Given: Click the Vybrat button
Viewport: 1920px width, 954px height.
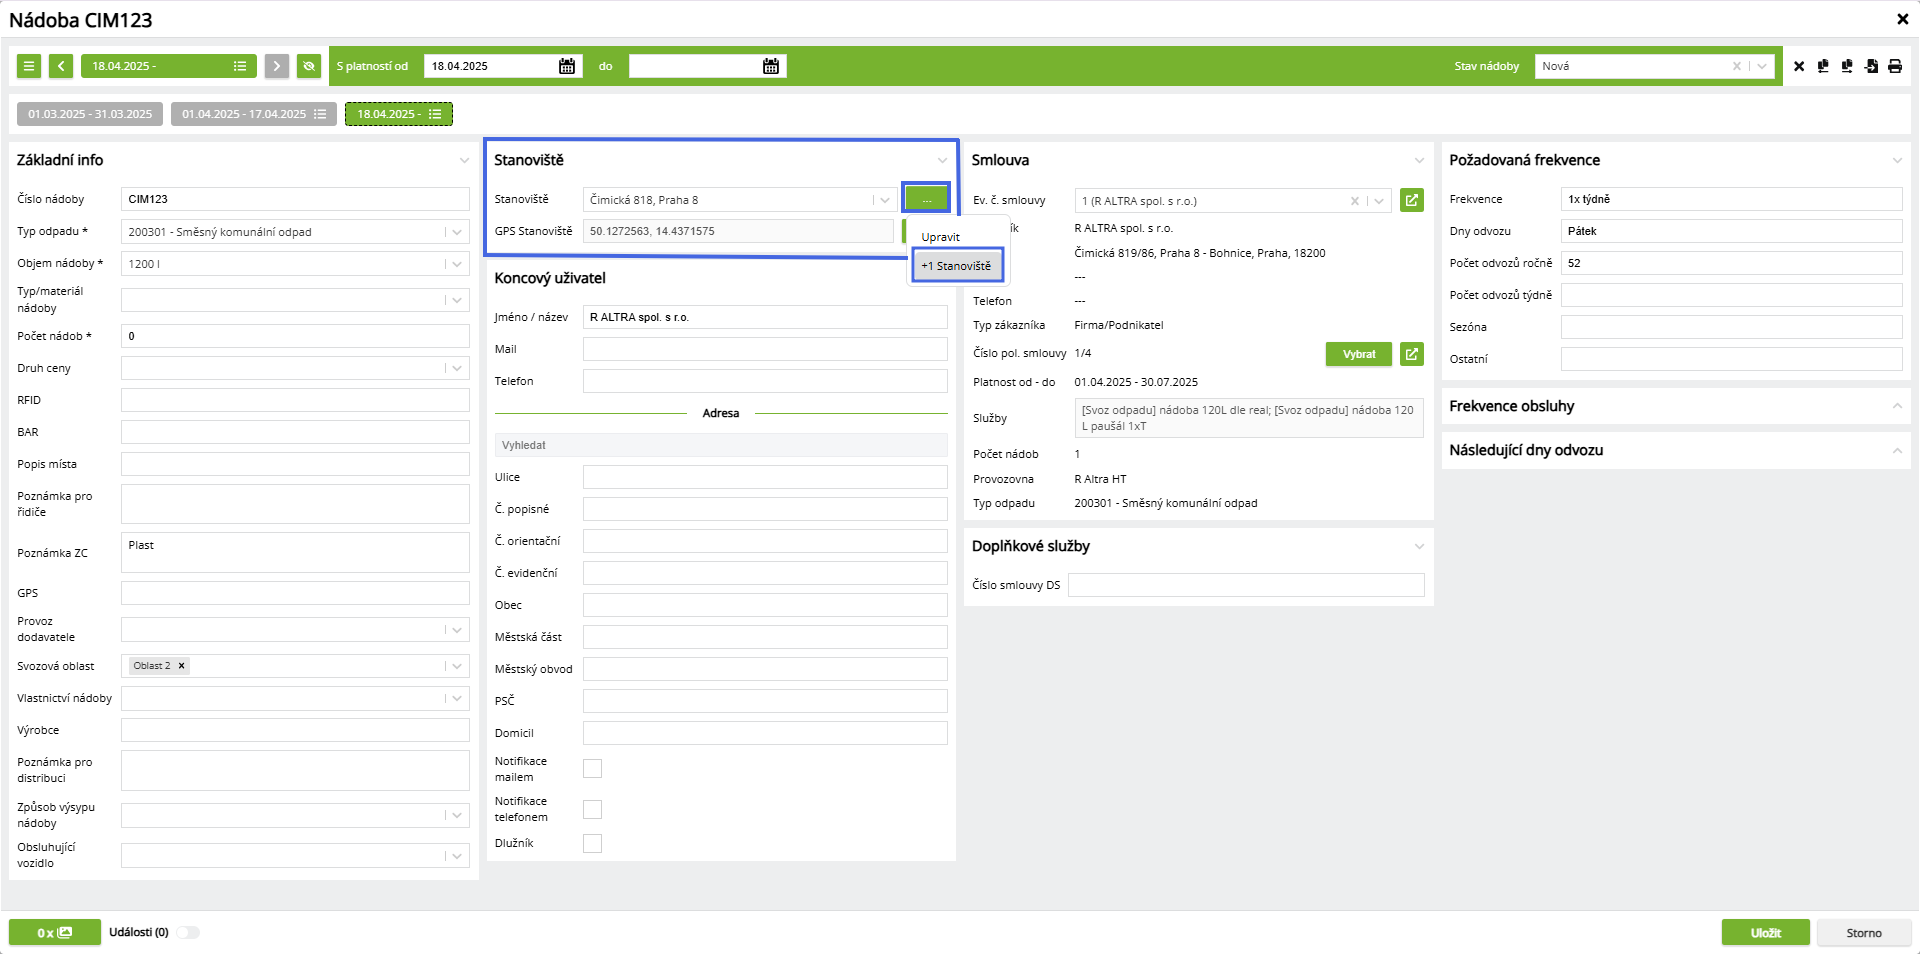Looking at the screenshot, I should pos(1359,354).
